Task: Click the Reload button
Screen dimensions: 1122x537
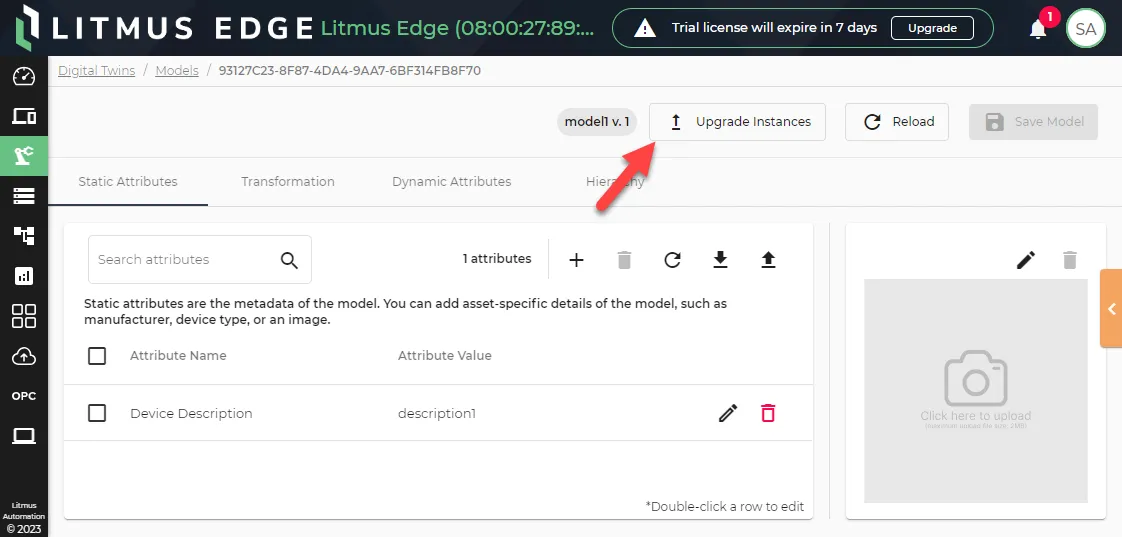Action: [x=897, y=122]
